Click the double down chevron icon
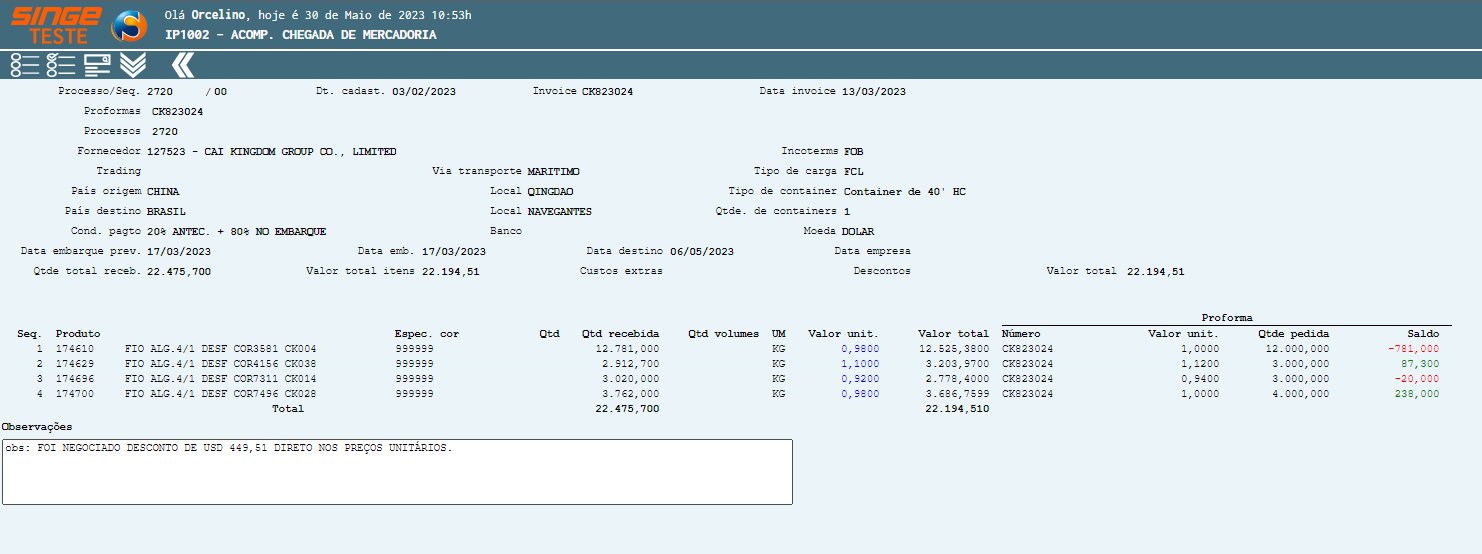Image resolution: width=1482 pixels, height=554 pixels. click(133, 65)
